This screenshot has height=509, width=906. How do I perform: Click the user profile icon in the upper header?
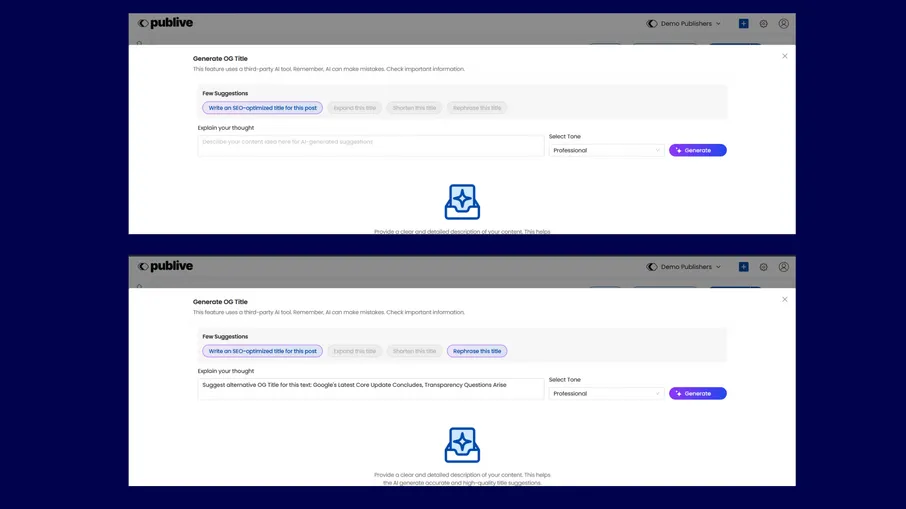tap(783, 24)
